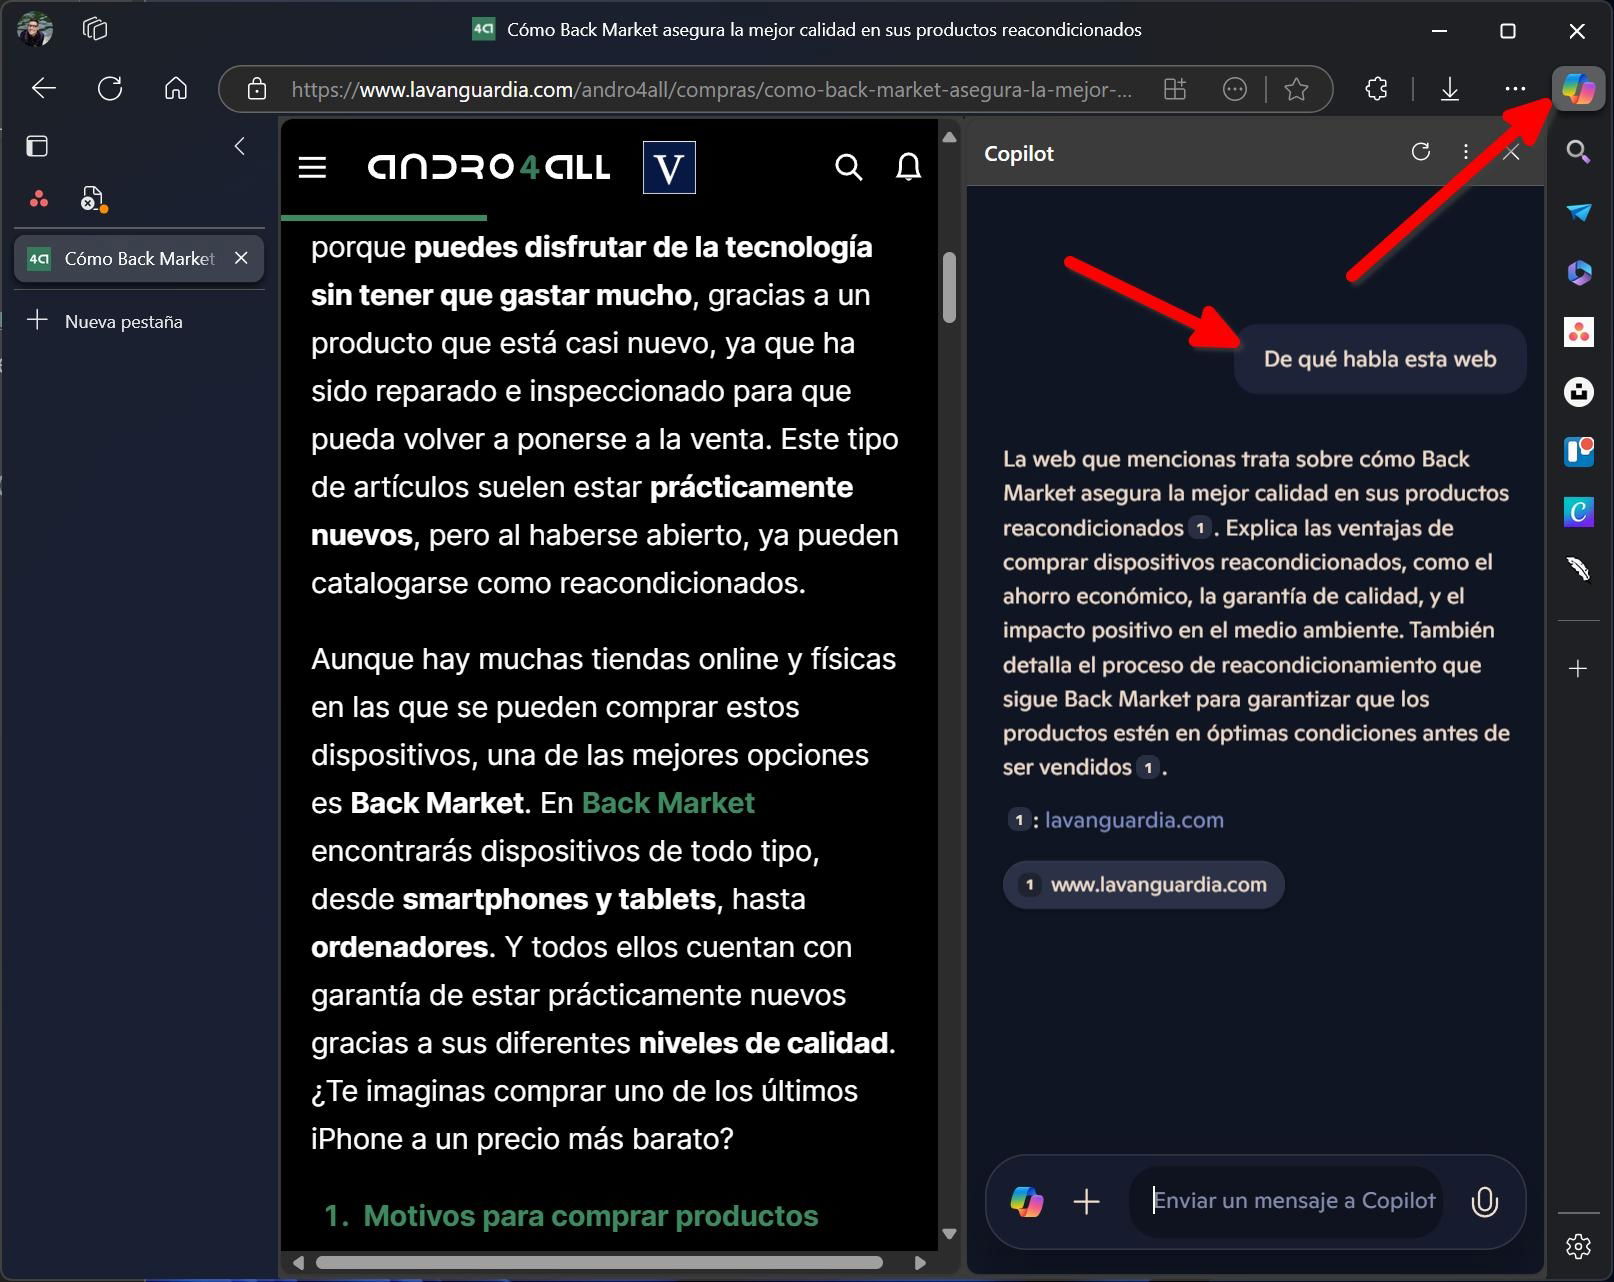The image size is (1614, 1282).
Task: Click the page vertical scrollbar thumb
Action: 949,288
